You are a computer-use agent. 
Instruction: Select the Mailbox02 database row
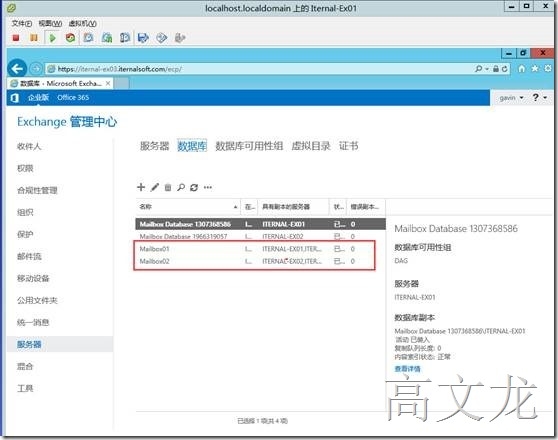(260, 261)
